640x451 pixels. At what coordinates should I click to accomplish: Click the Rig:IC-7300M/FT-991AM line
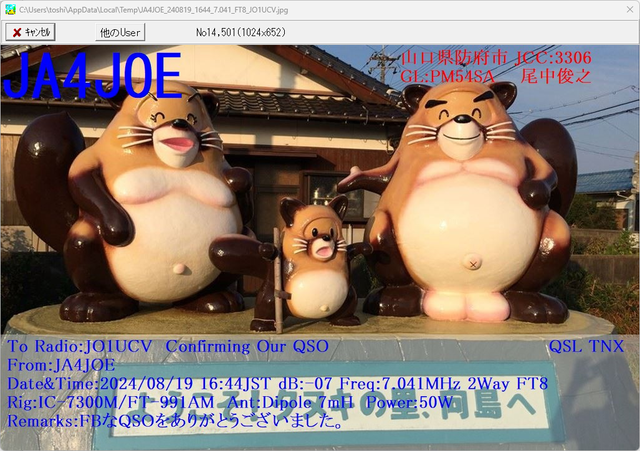(x=230, y=402)
